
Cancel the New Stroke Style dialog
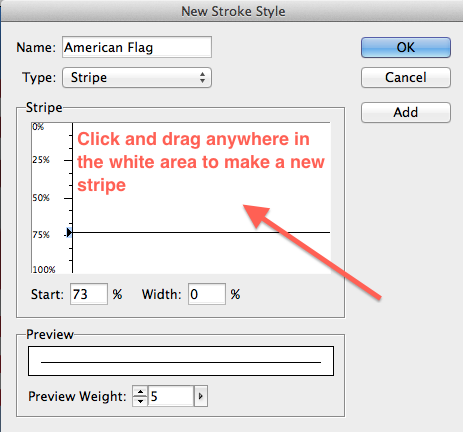click(x=406, y=78)
